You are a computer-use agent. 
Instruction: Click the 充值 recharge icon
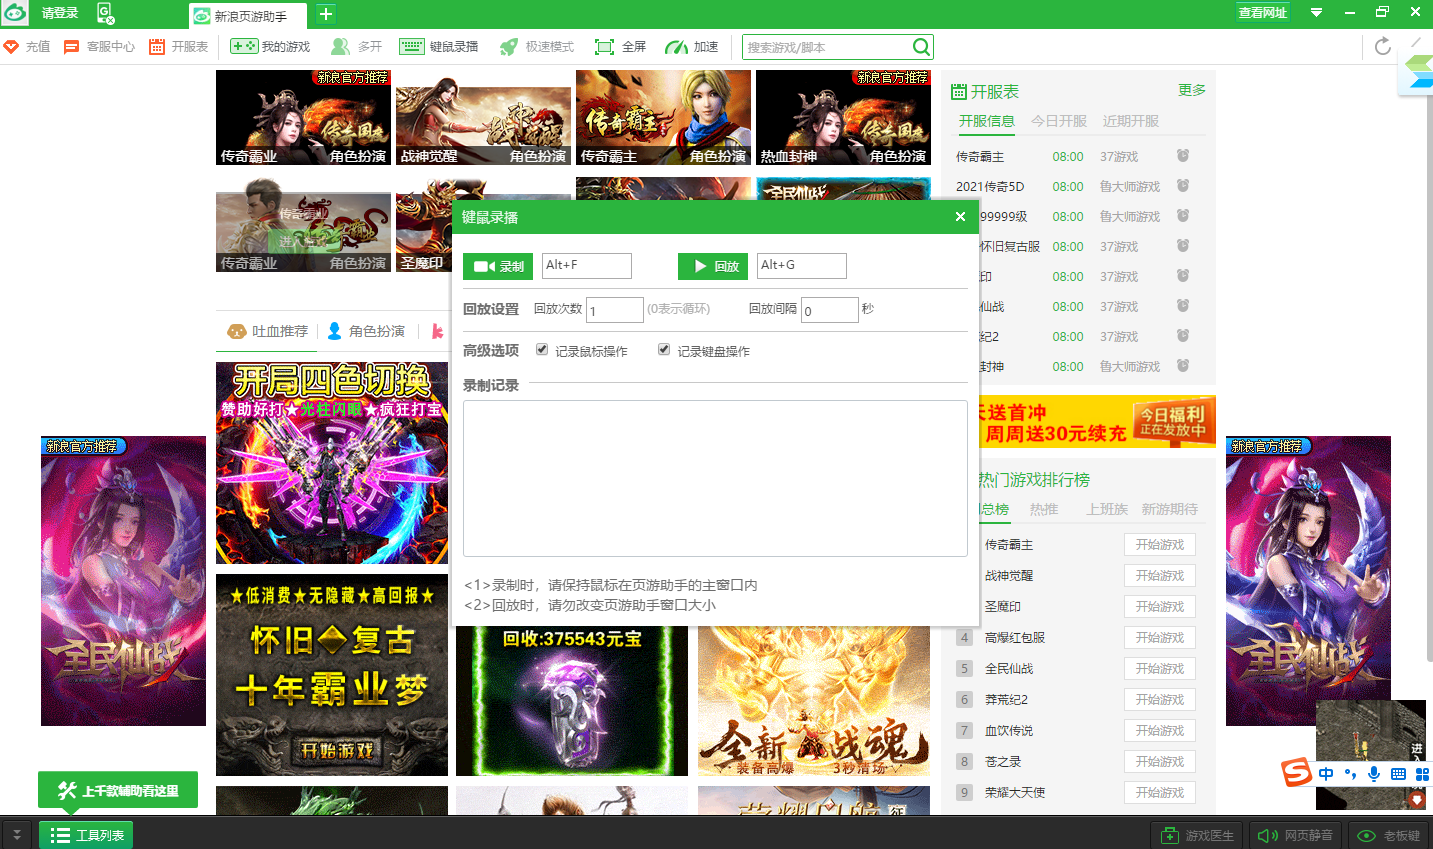(12, 47)
